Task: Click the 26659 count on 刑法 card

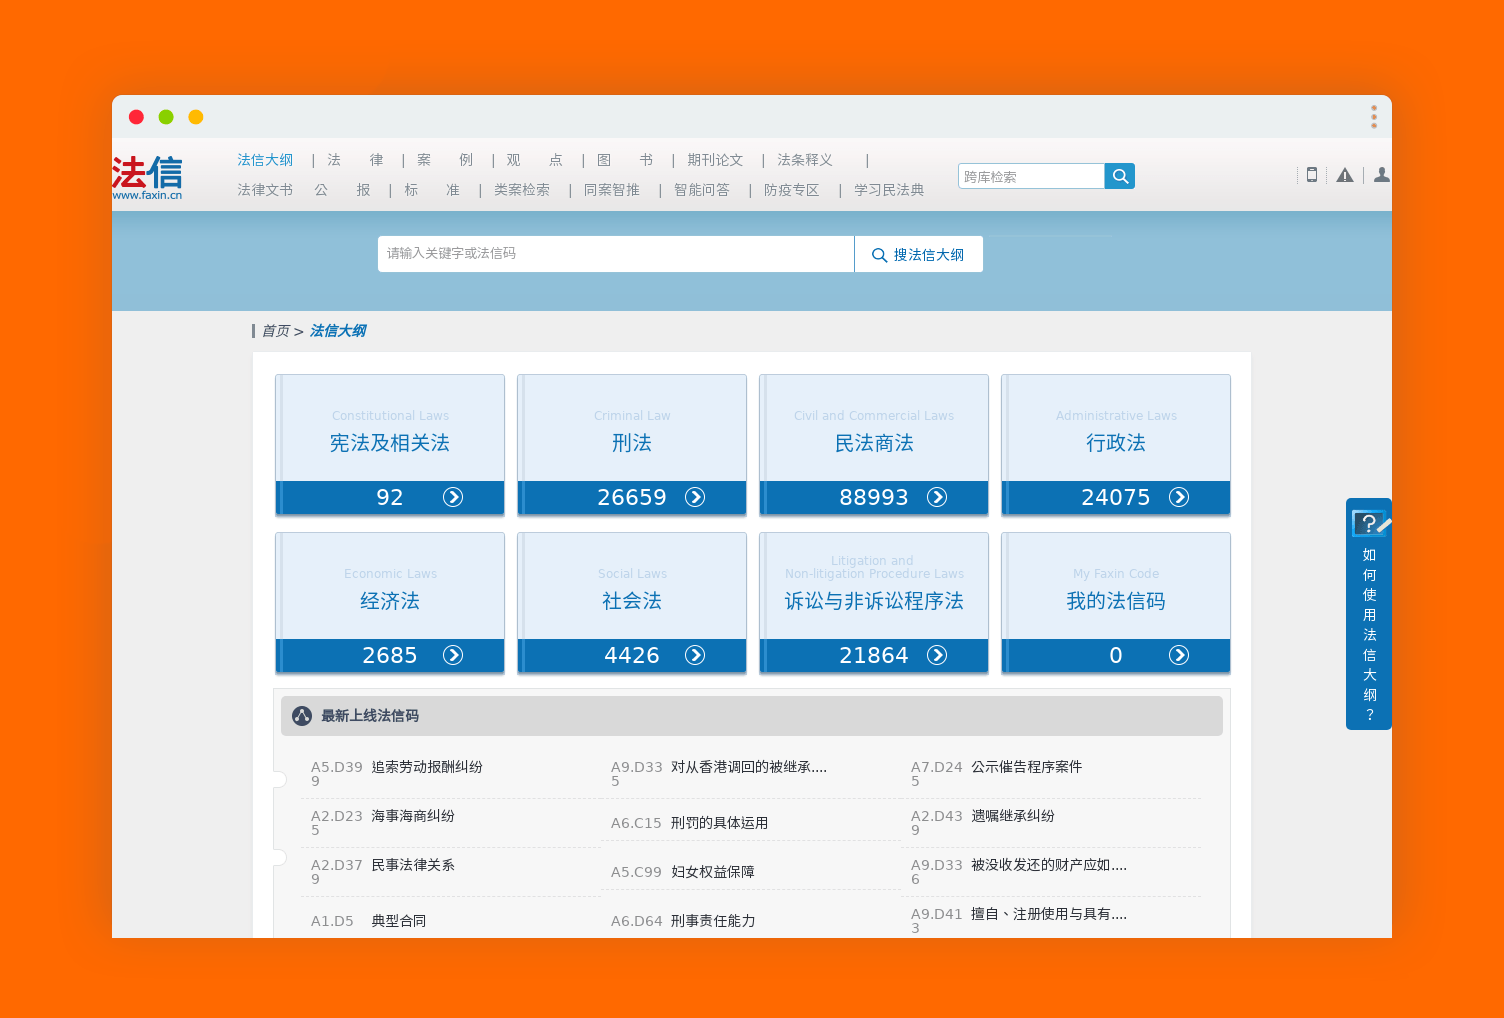Action: point(632,497)
